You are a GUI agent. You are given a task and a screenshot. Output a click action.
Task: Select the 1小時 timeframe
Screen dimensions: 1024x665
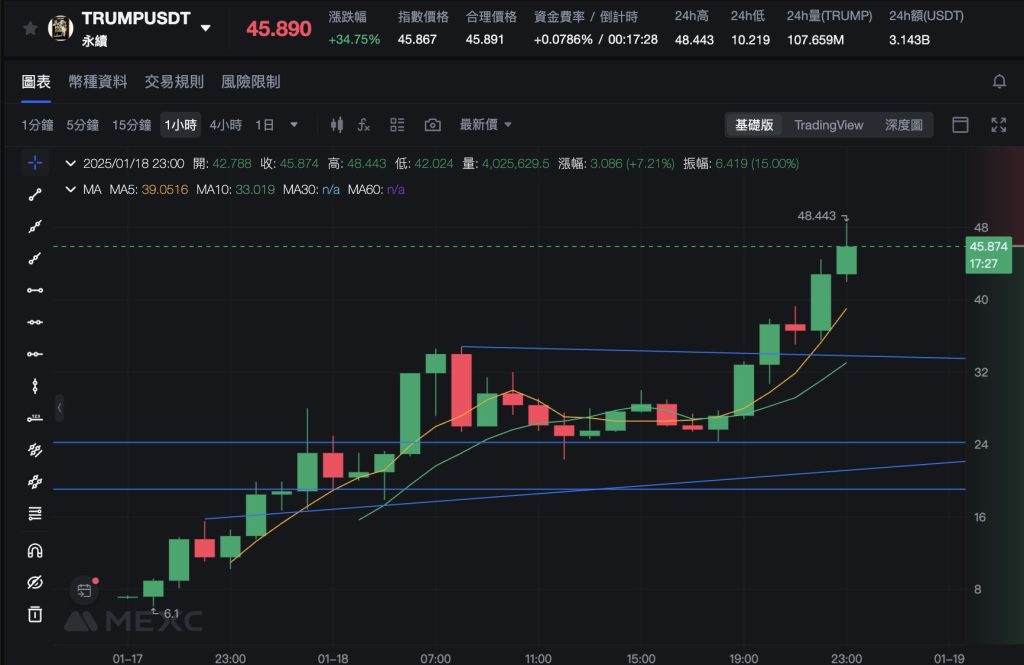pos(180,125)
